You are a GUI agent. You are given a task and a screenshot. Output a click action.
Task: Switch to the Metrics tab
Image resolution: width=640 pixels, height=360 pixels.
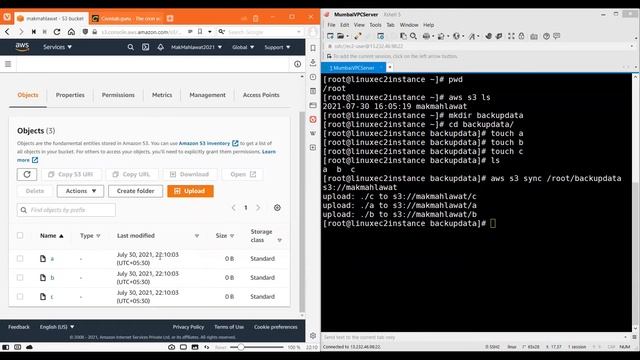click(x=162, y=95)
